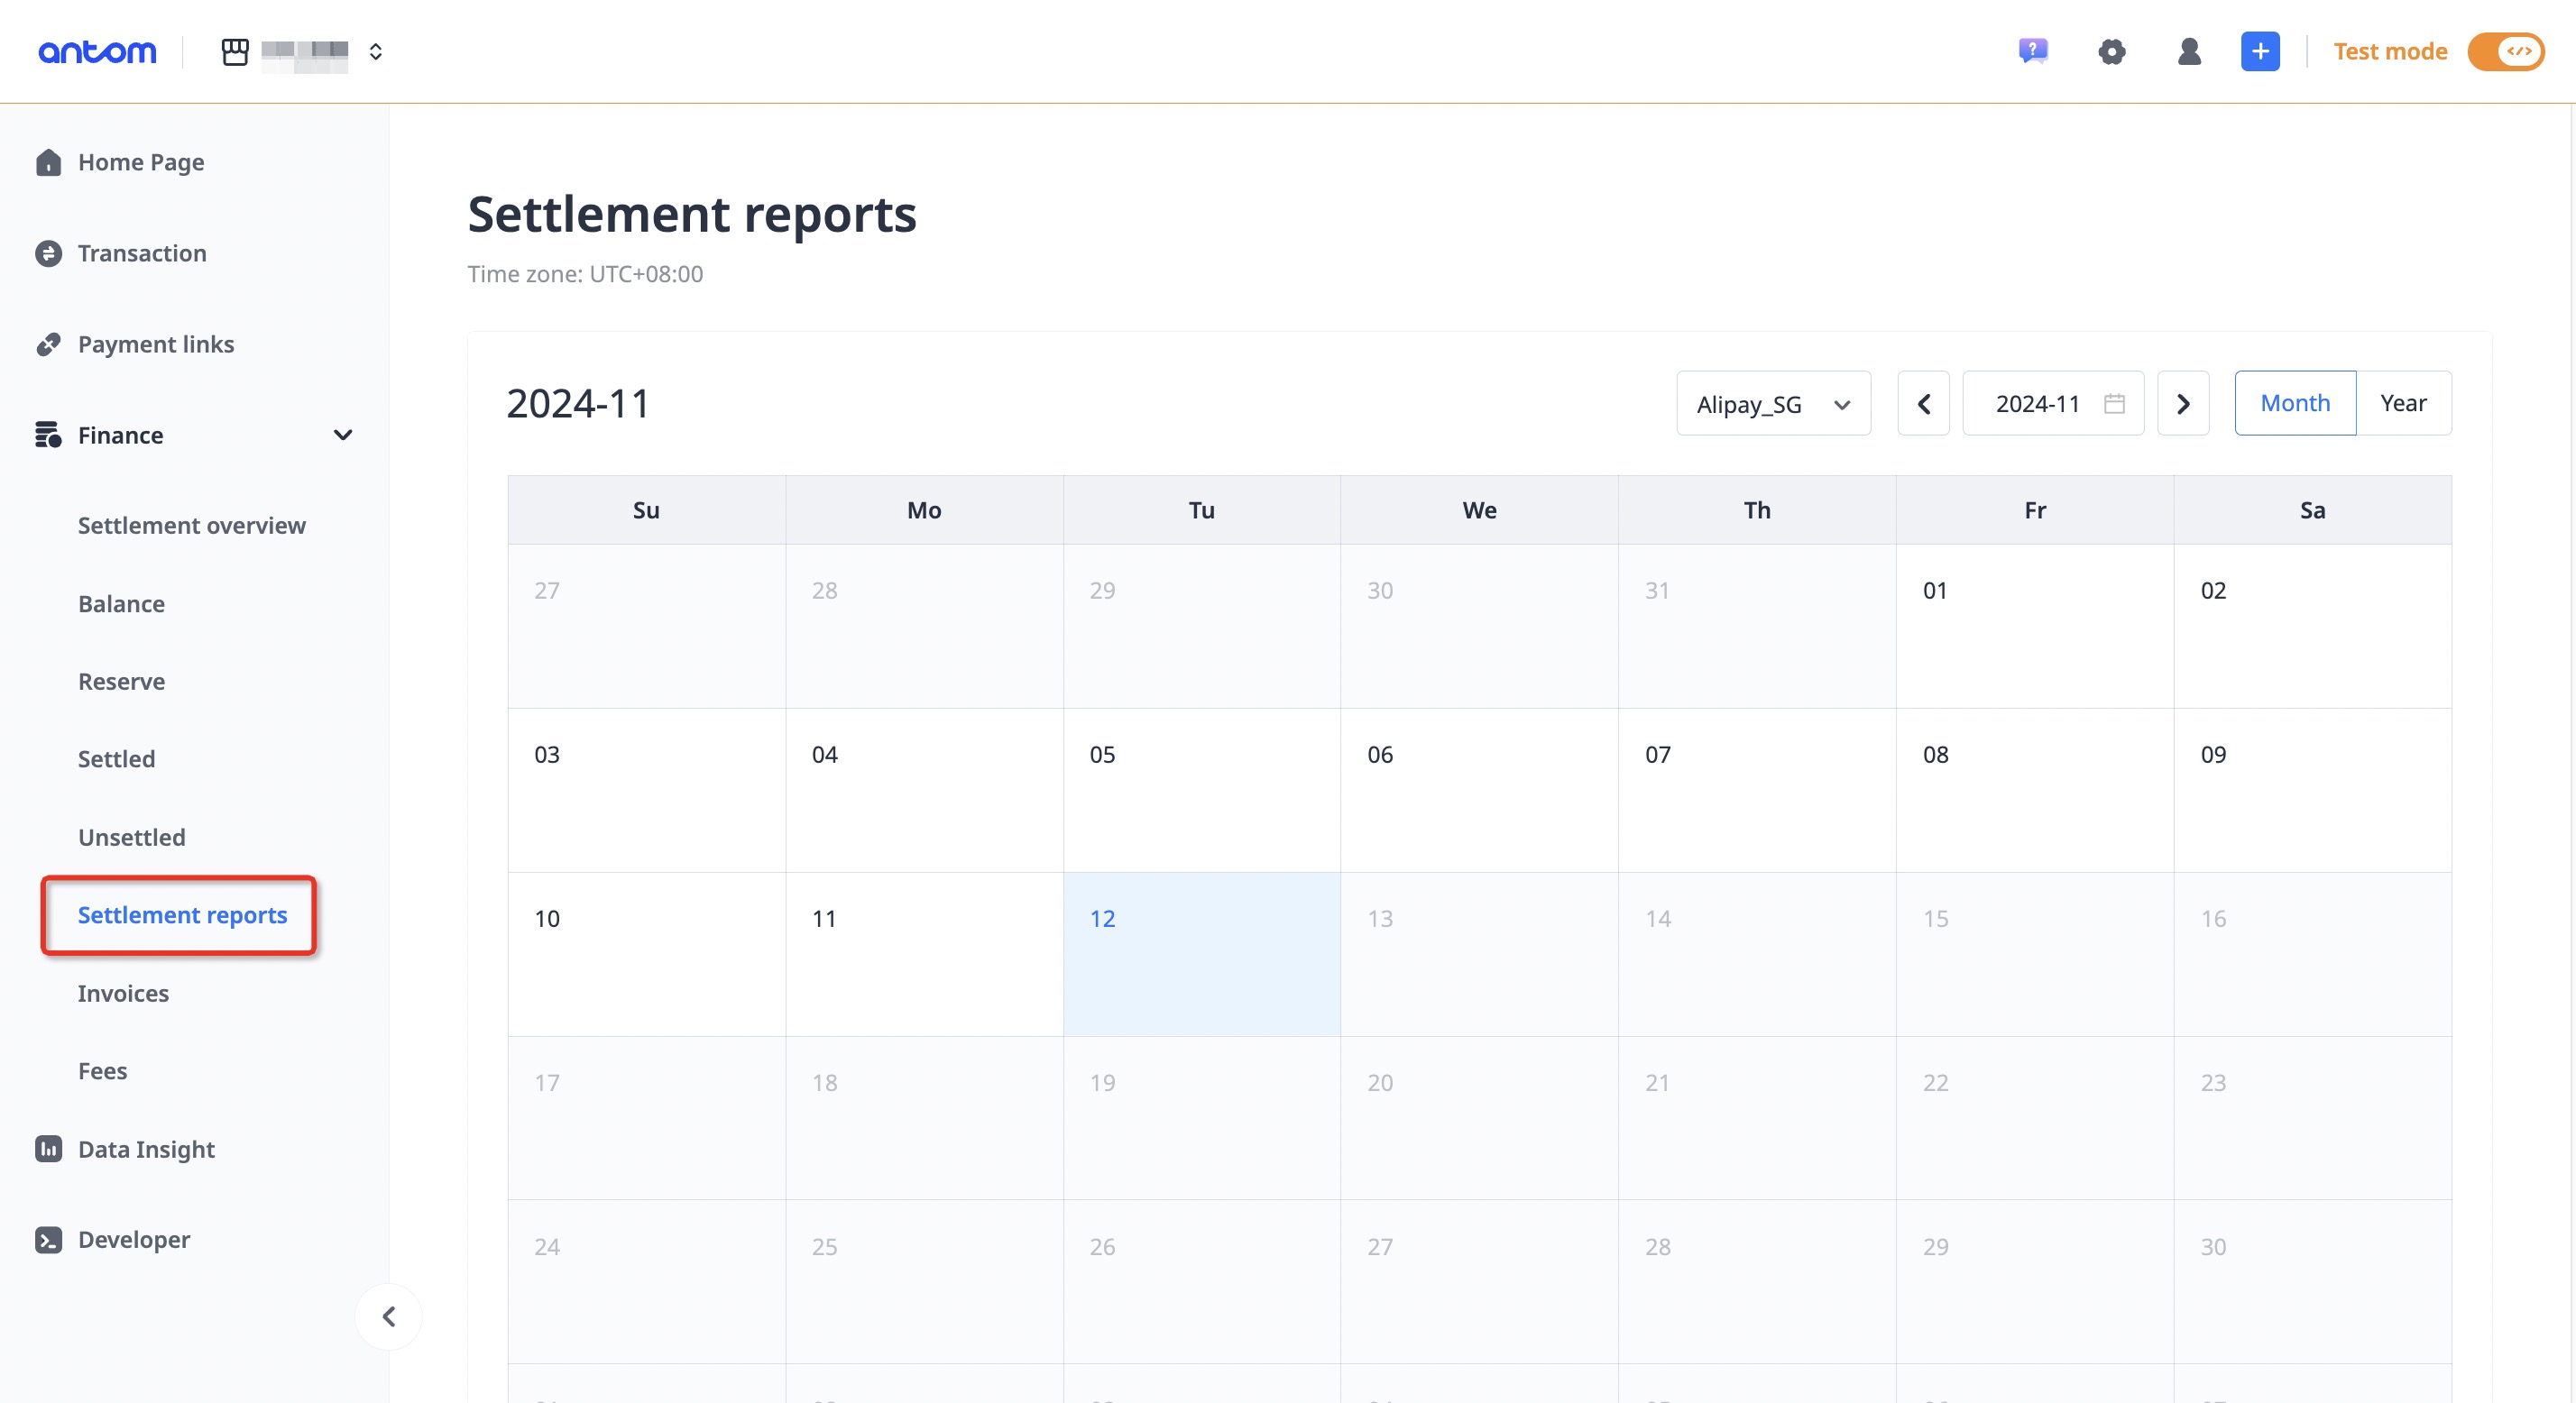Go to Invoices menu item

pyautogui.click(x=123, y=993)
